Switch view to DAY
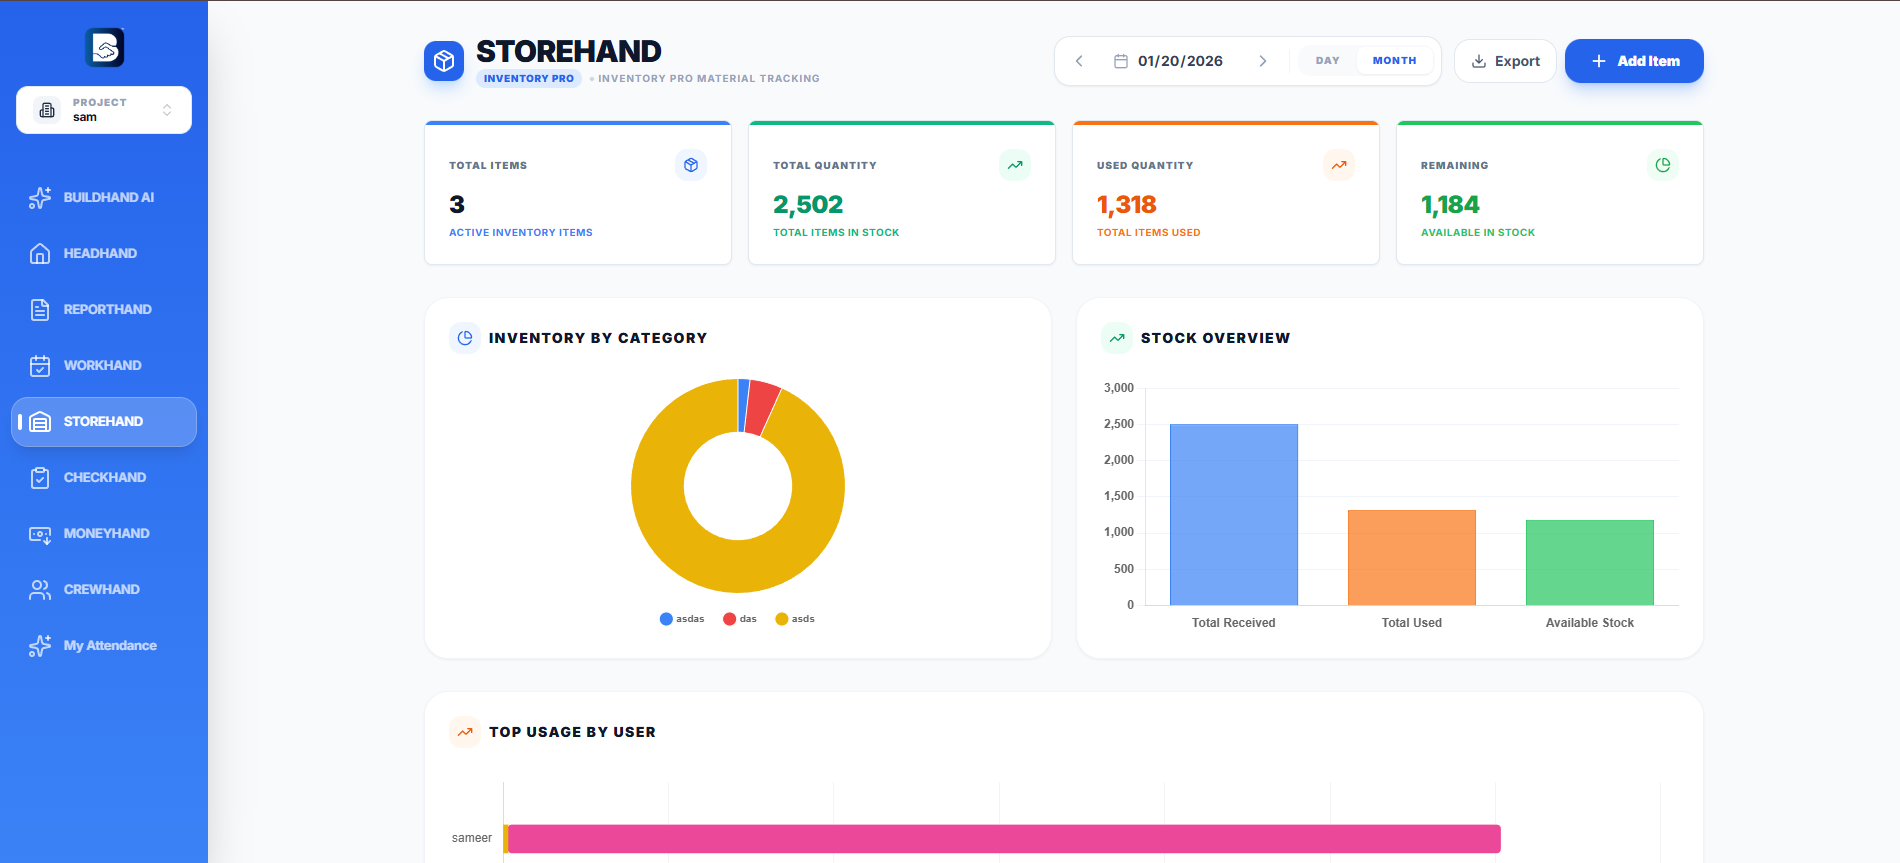 pyautogui.click(x=1327, y=61)
